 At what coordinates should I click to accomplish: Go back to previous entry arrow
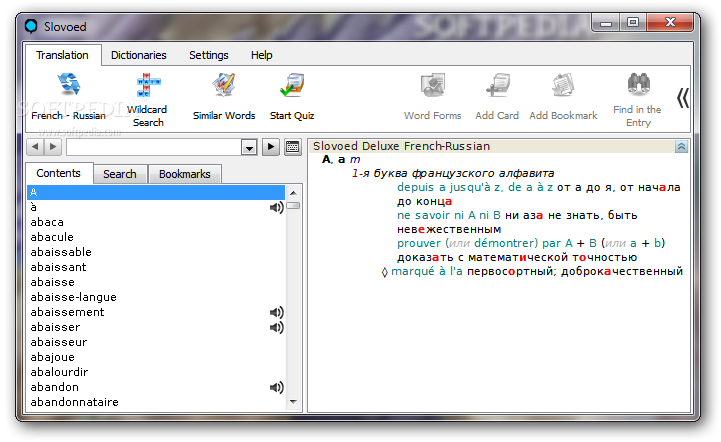(x=35, y=147)
